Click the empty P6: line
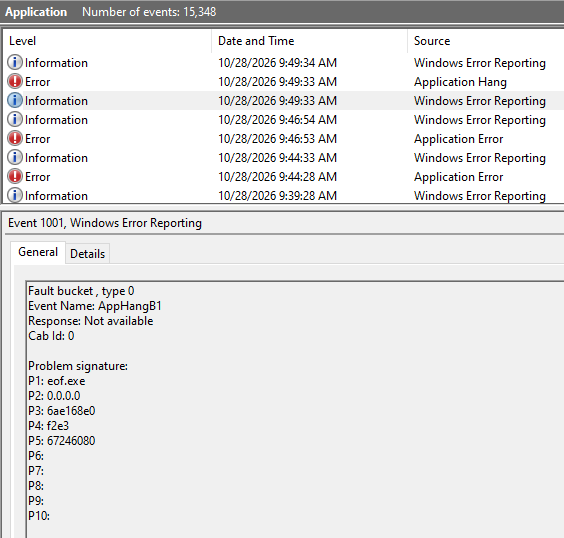564x538 pixels. (x=36, y=456)
